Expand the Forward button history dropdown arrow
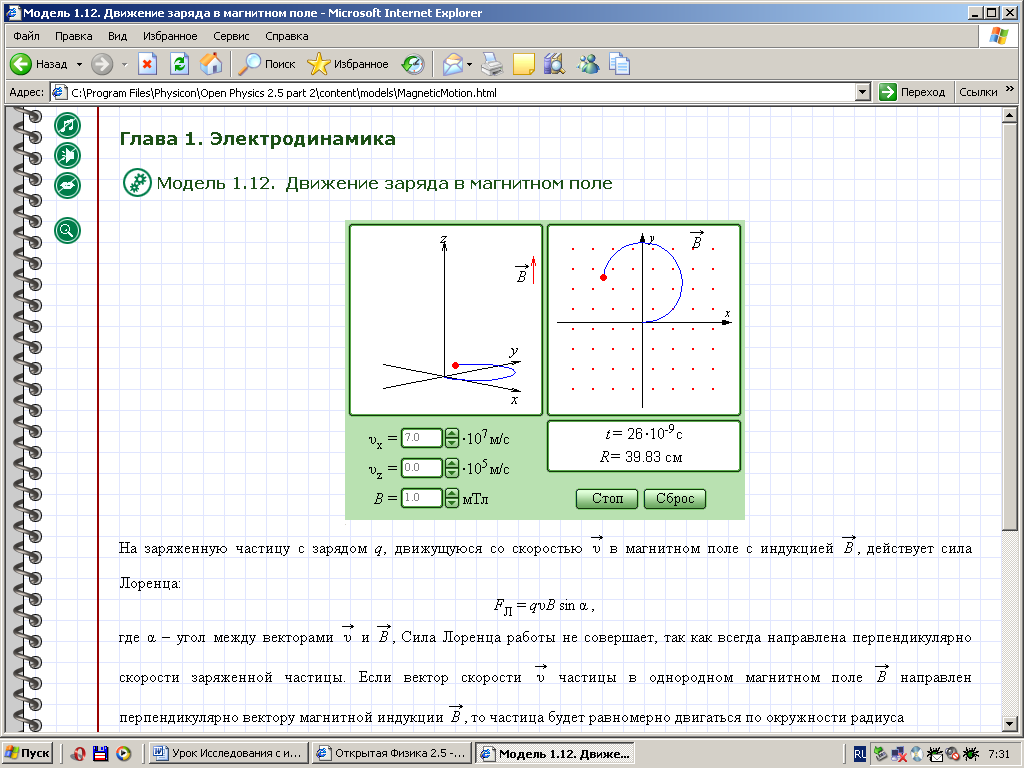 tap(124, 65)
